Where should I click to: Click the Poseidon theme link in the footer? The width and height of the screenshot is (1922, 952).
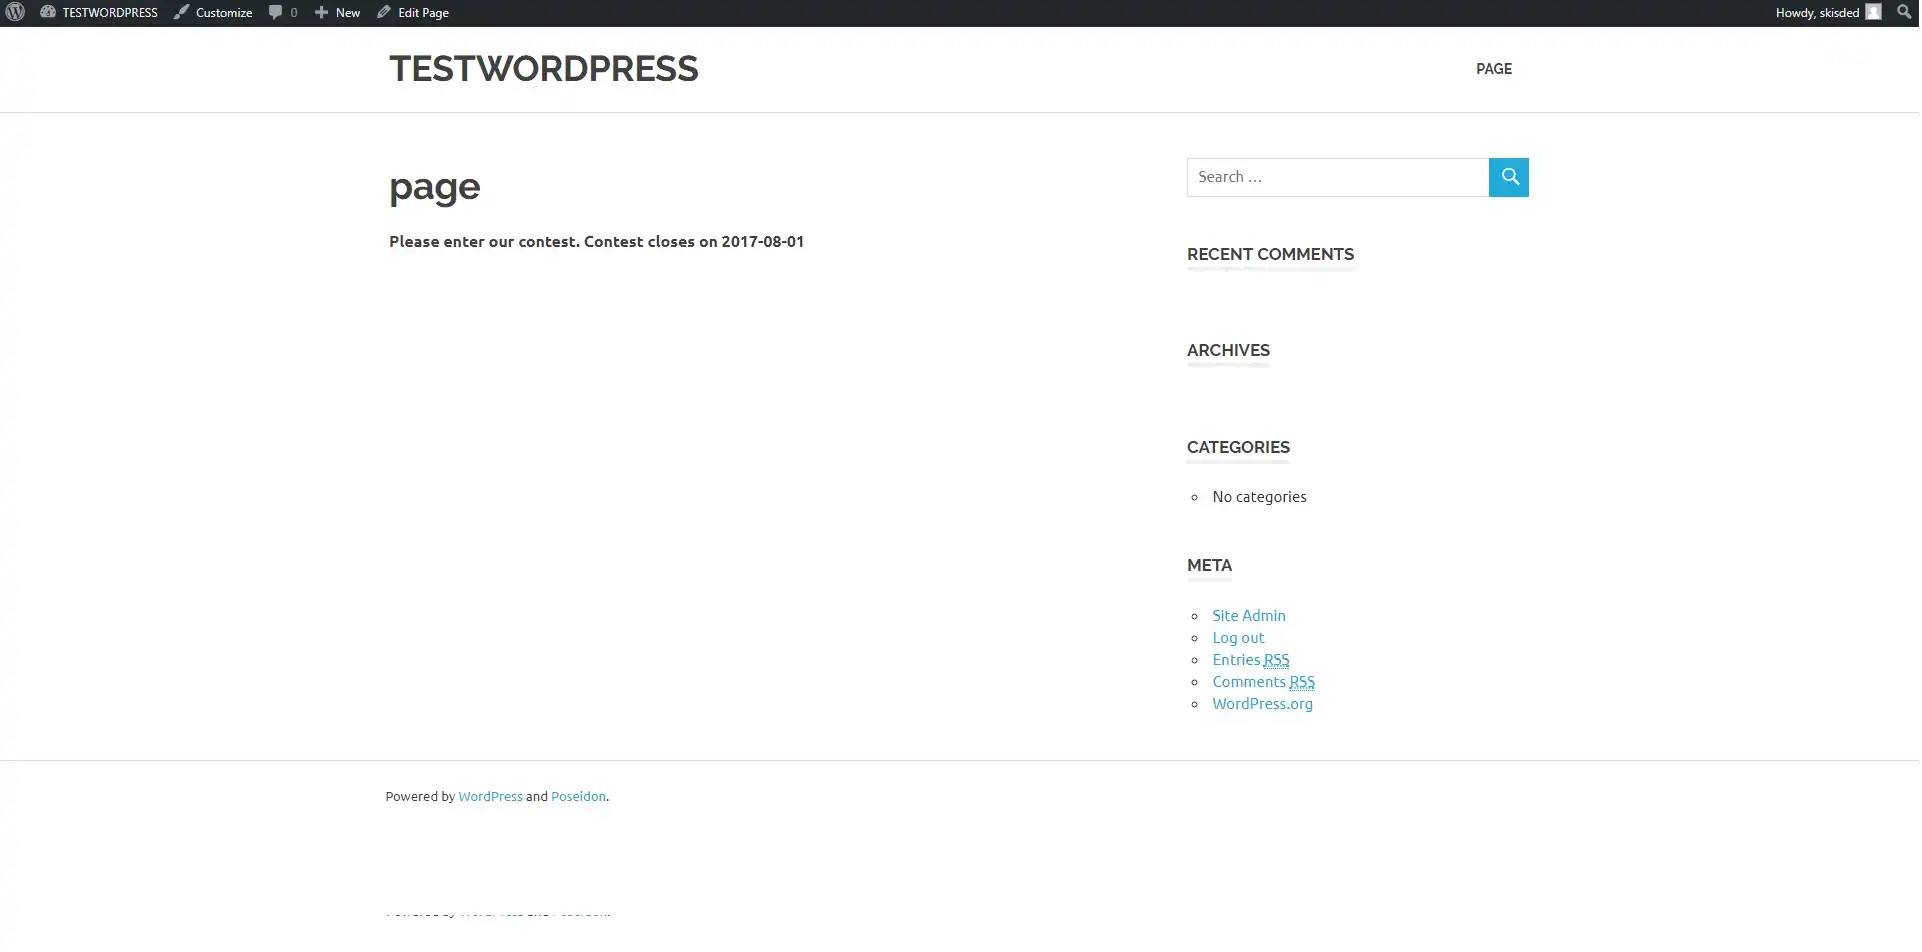[x=578, y=796]
